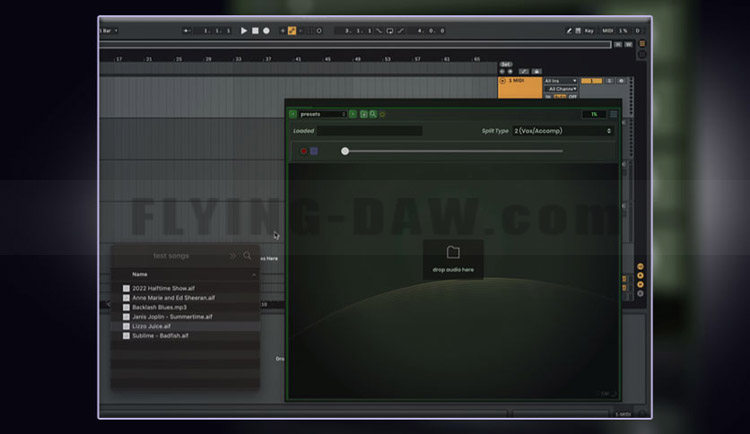Click the 1% CPU meter in top bar
The height and width of the screenshot is (434, 750).
[x=623, y=31]
